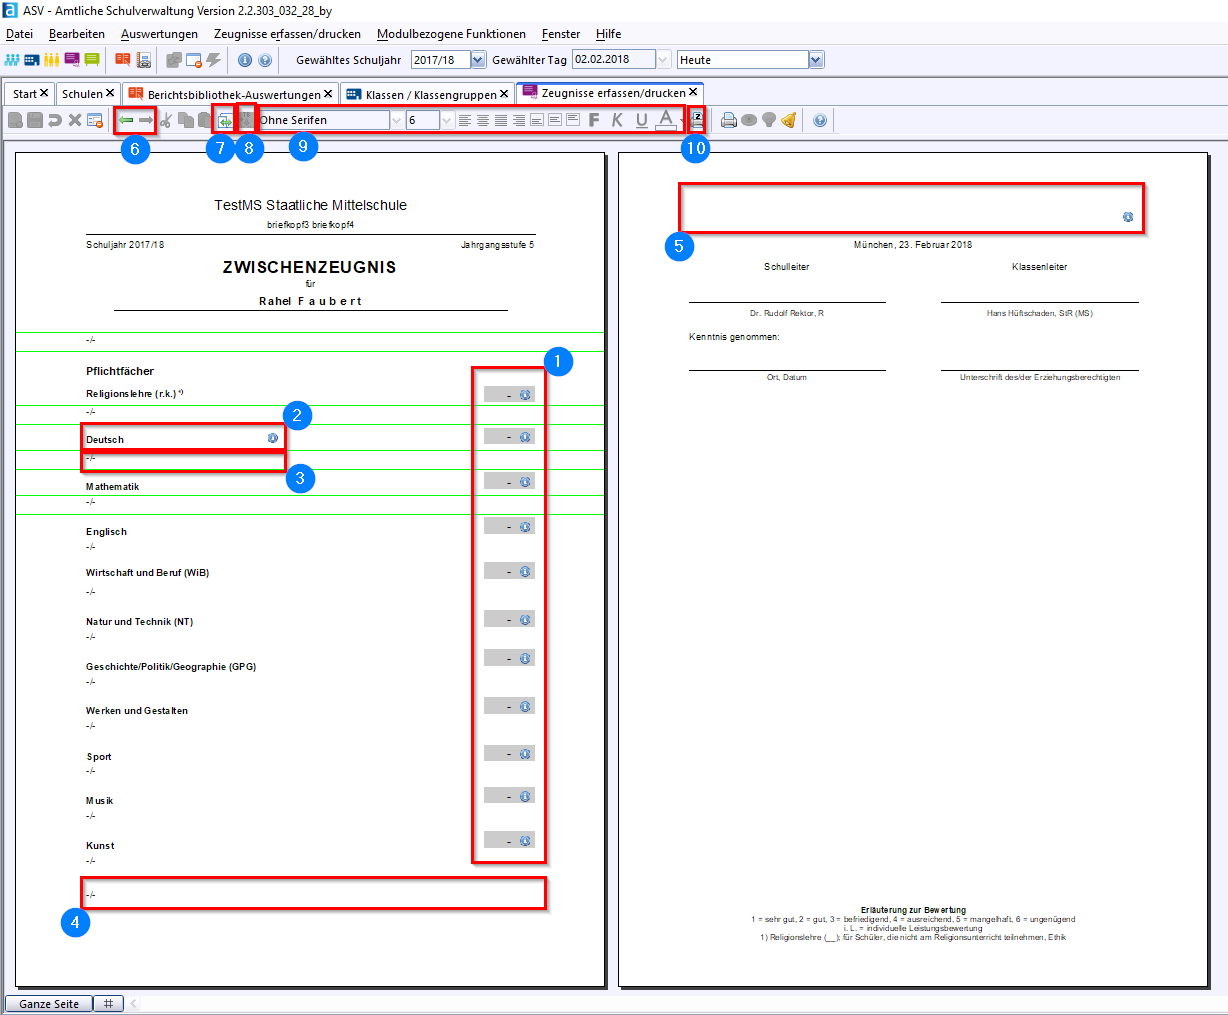Toggle bold (F) formatting
This screenshot has width=1228, height=1015.
pos(594,120)
